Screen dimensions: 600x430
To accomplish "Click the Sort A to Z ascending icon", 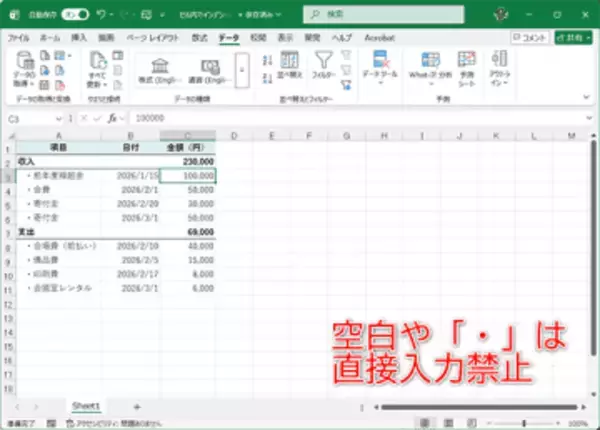I will pos(267,60).
